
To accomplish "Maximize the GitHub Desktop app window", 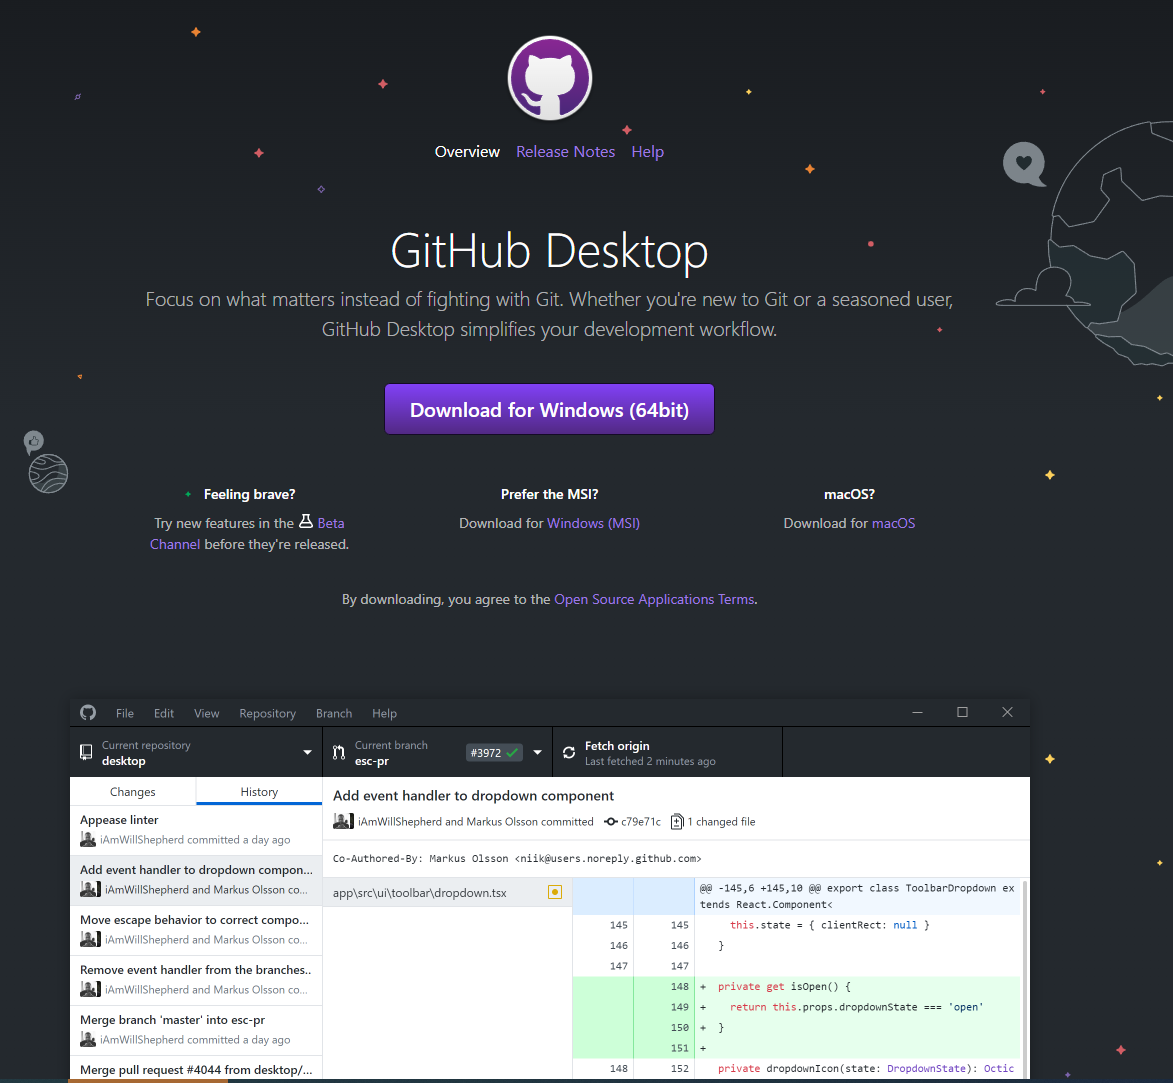I will point(962,712).
